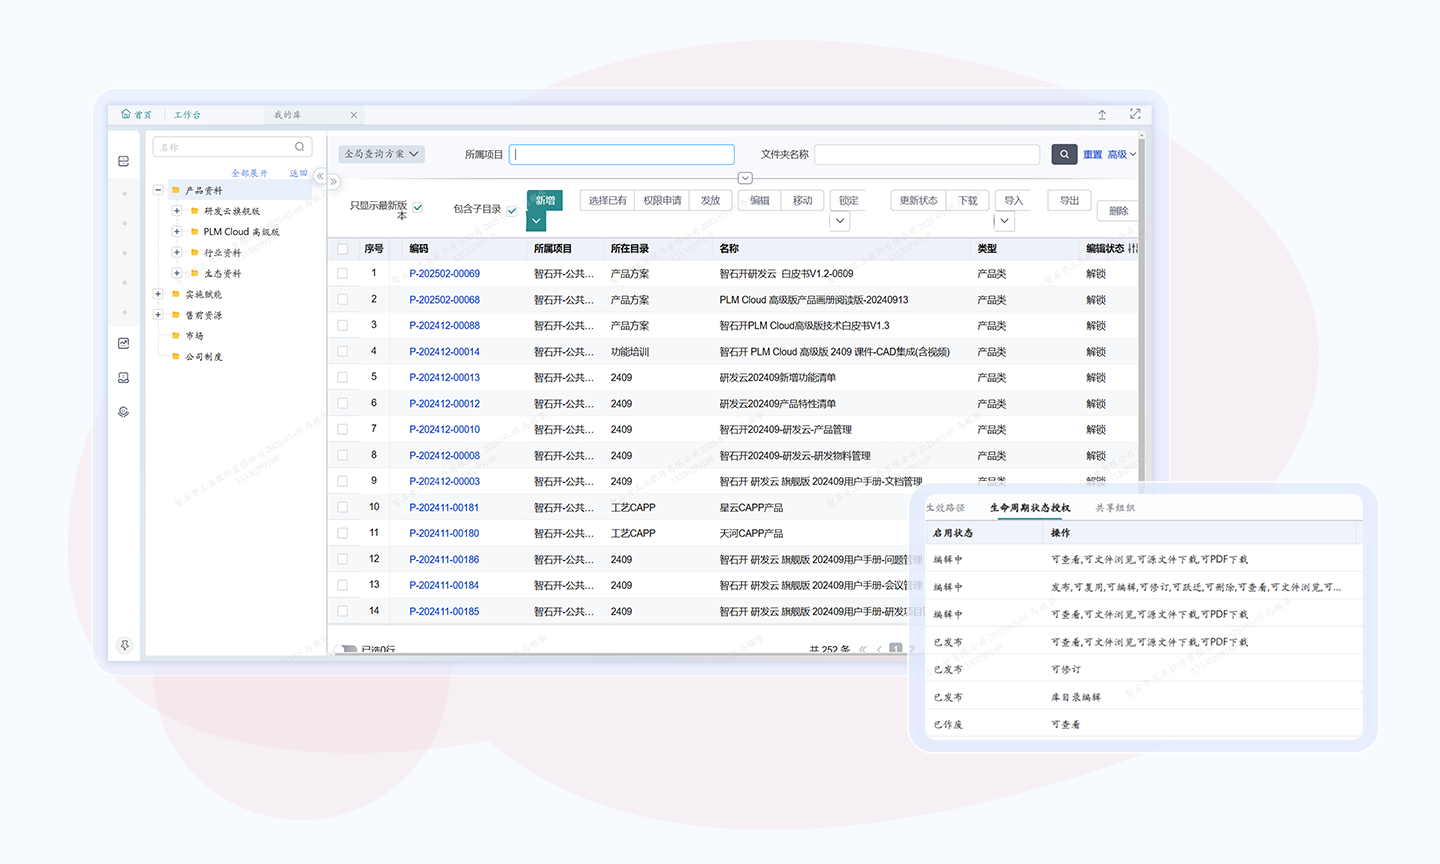Click the dark magnifier search button
The height and width of the screenshot is (864, 1440).
click(1064, 154)
